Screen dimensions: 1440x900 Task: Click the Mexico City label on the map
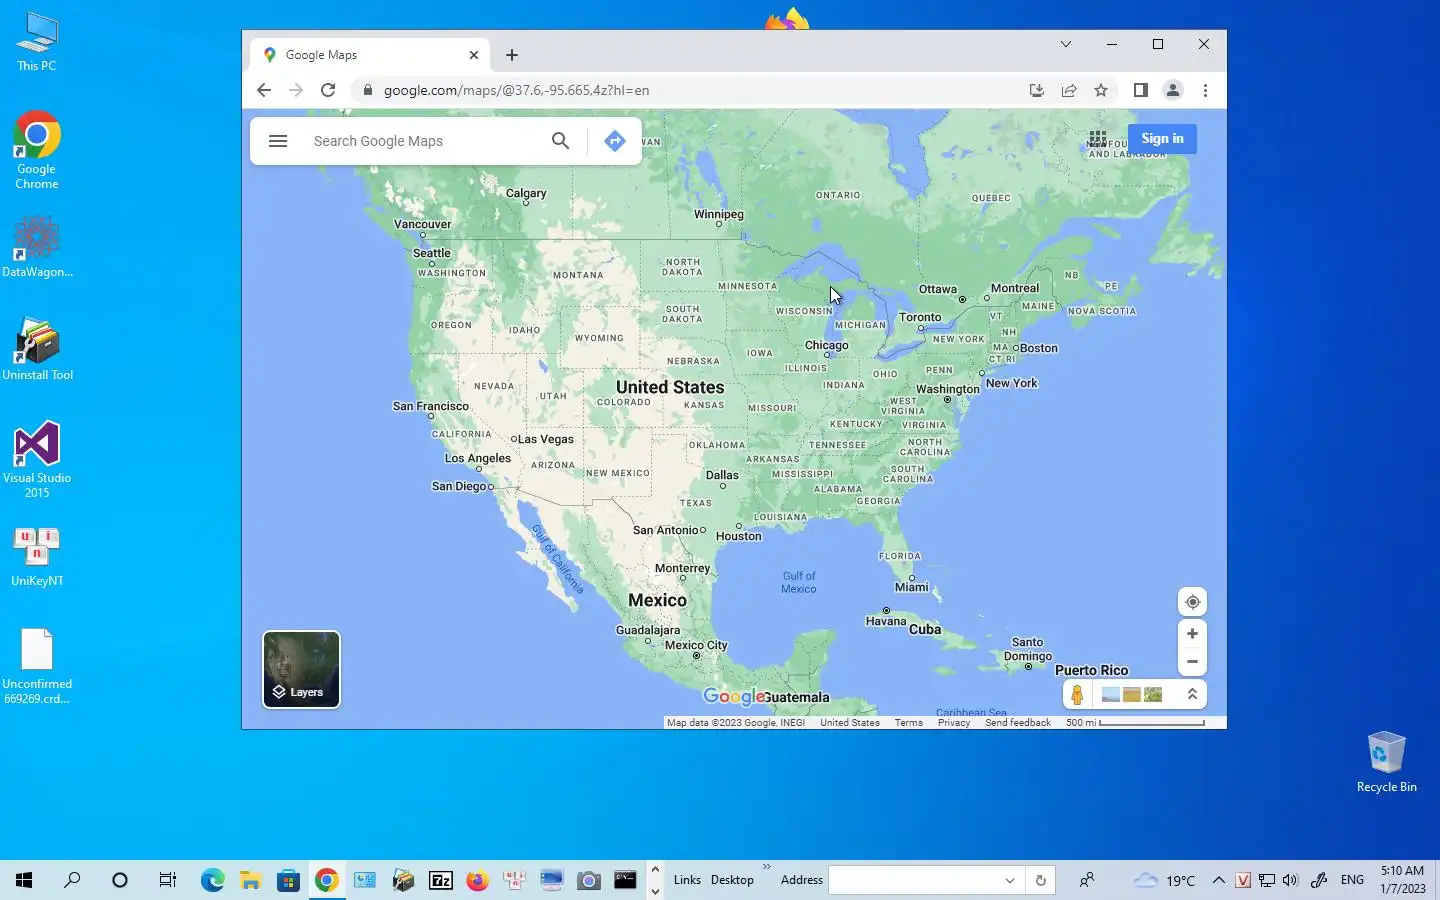pos(696,645)
